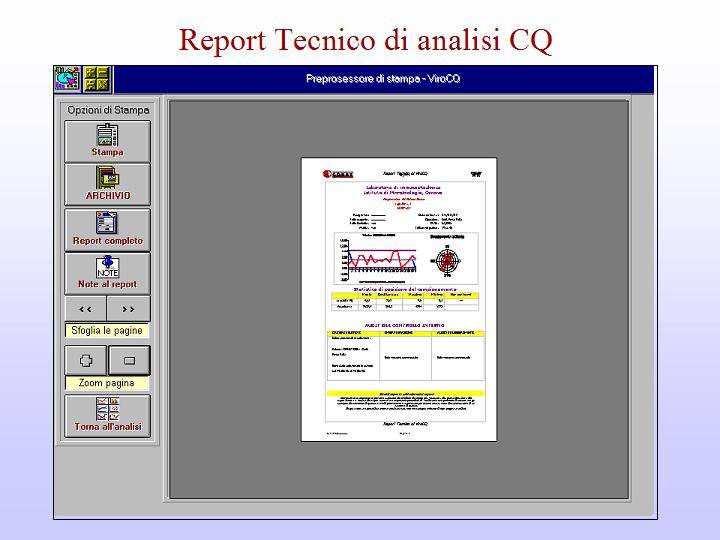720x540 pixels.
Task: Click the red logo on the report page
Action: point(337,173)
